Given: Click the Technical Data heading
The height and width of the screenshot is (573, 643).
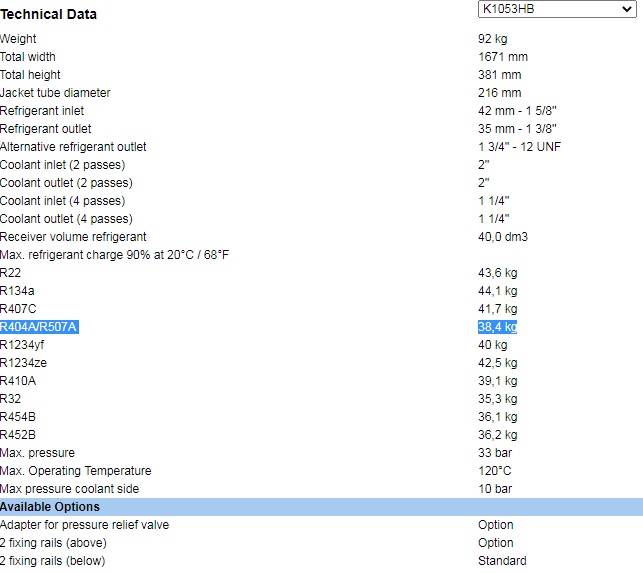Looking at the screenshot, I should click(x=49, y=14).
